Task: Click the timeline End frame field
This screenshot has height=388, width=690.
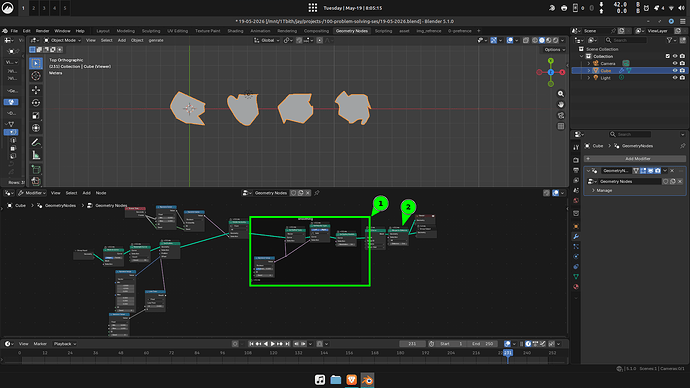Action: 483,344
